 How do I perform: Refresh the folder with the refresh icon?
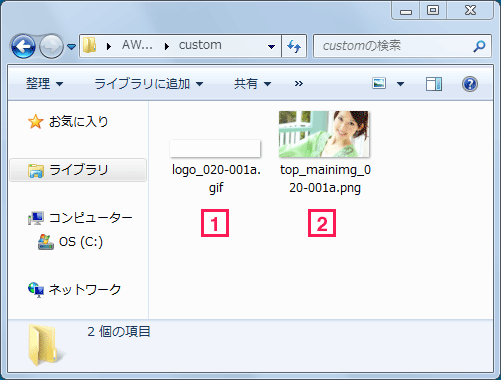pos(294,46)
